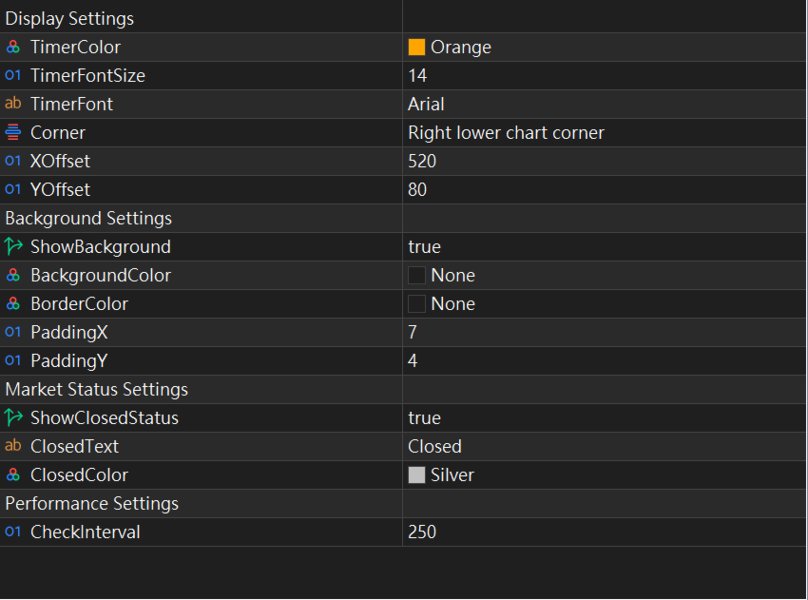Click the color-type icon beside TimerColor
This screenshot has width=808, height=600.
pos(13,47)
